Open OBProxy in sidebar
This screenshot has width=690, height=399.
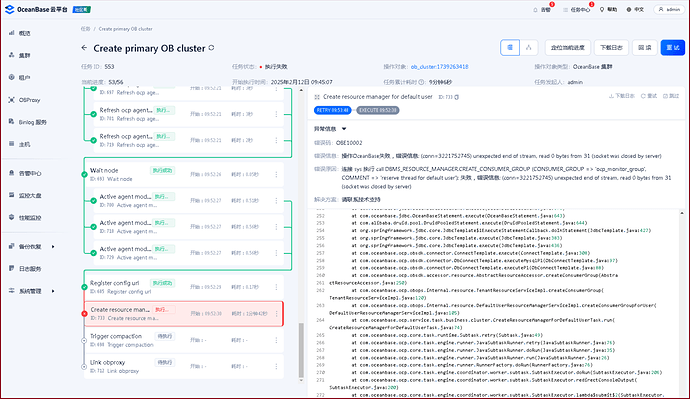click(x=24, y=100)
